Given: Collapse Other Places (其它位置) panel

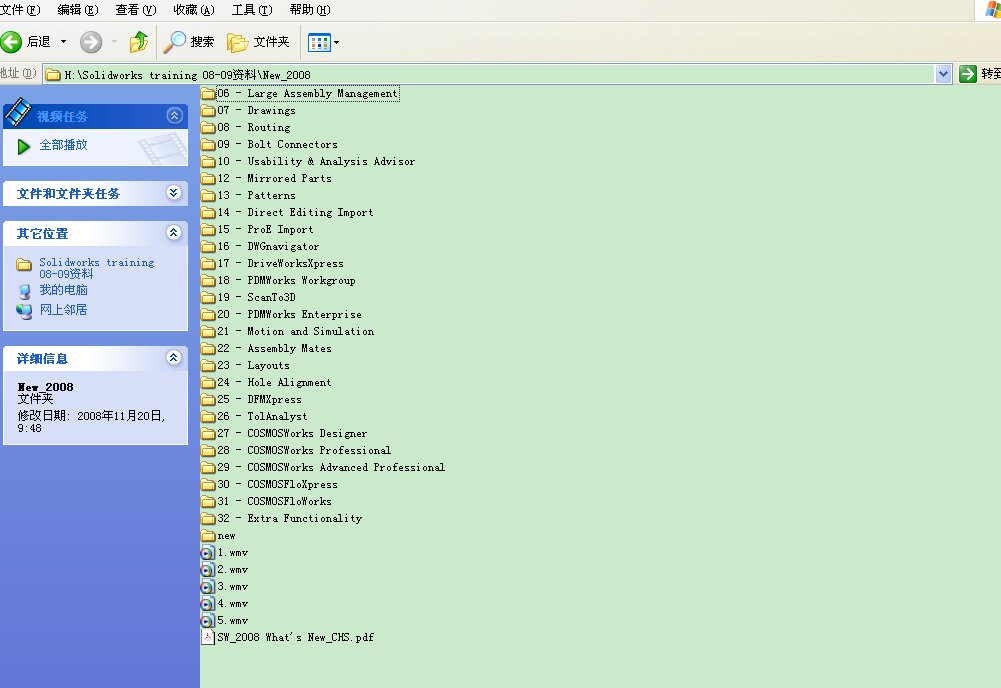Looking at the screenshot, I should click(x=174, y=232).
